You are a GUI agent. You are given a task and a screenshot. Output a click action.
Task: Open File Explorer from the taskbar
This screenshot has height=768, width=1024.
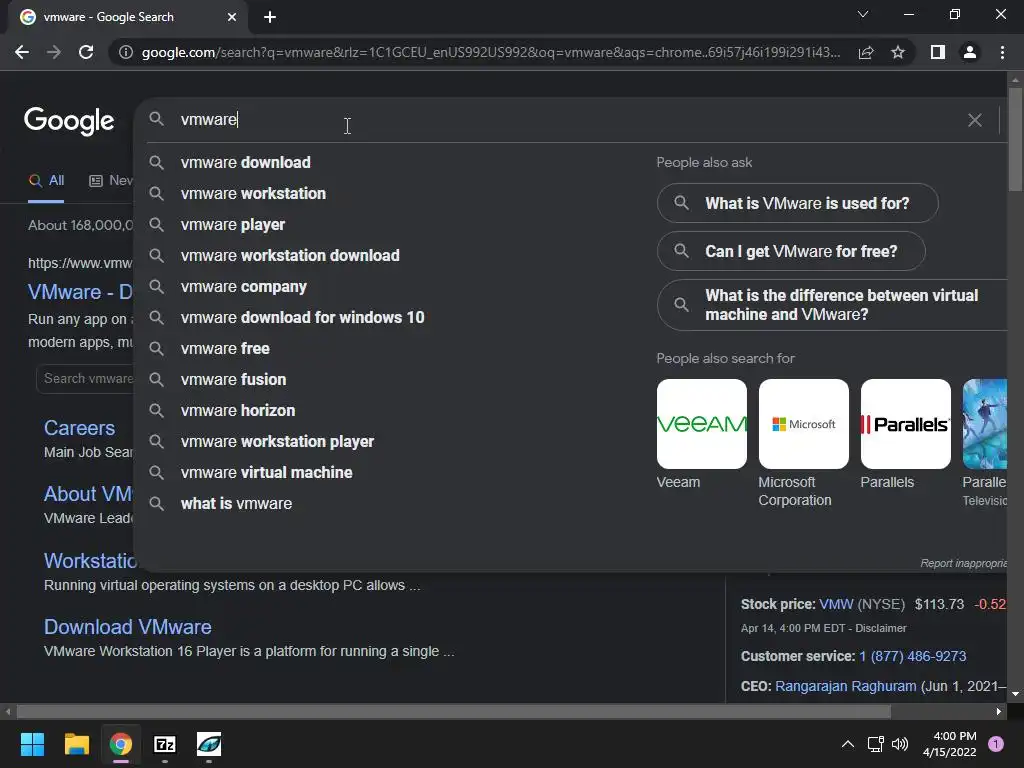click(x=76, y=744)
